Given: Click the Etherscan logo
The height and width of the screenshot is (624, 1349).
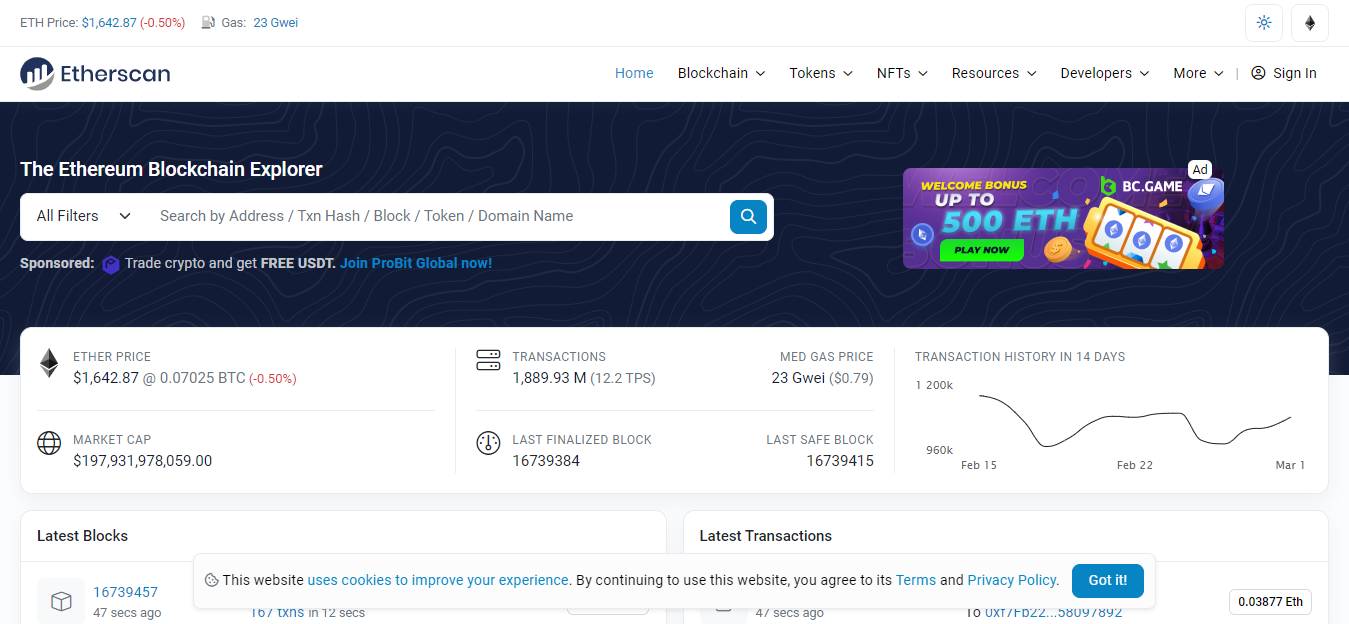Looking at the screenshot, I should (x=94, y=73).
